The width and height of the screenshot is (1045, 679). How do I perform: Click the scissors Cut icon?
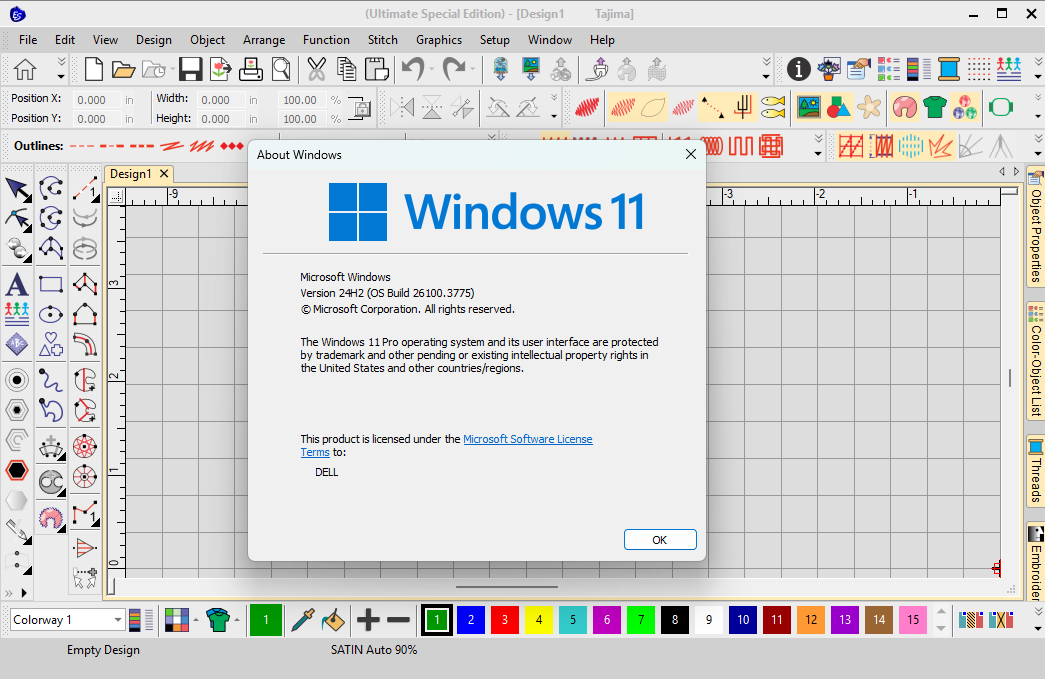coord(315,68)
